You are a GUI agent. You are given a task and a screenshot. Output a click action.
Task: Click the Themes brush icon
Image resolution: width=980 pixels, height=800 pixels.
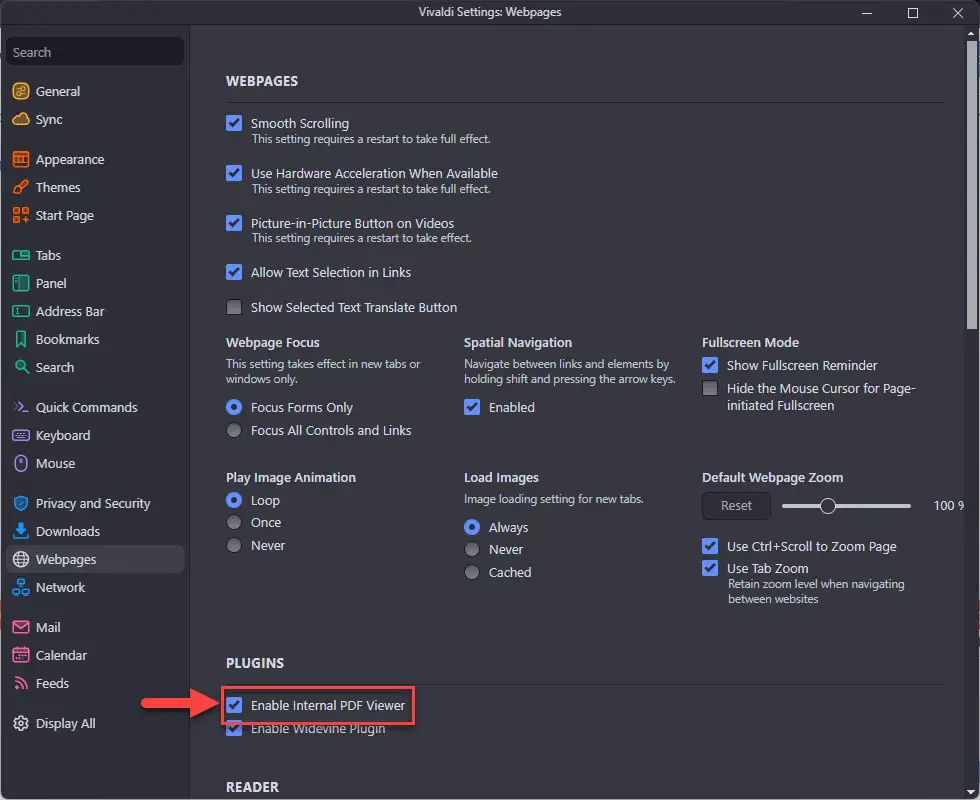pyautogui.click(x=21, y=188)
